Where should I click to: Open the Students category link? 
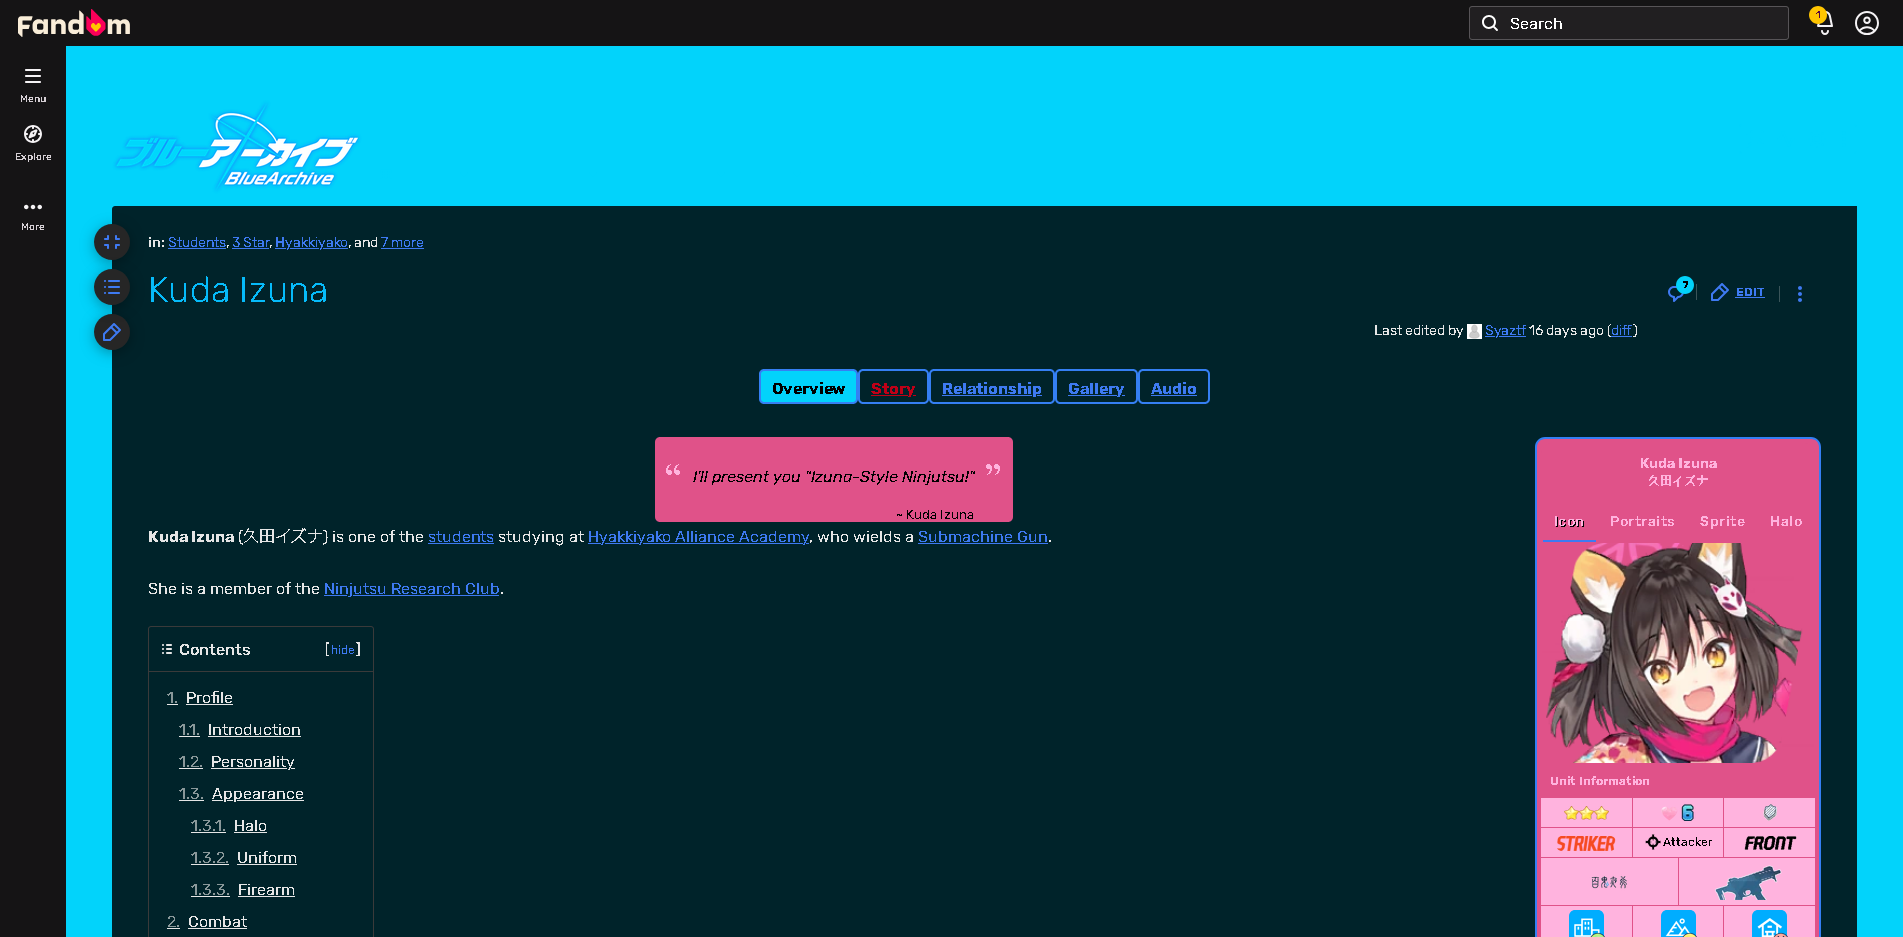coord(197,242)
